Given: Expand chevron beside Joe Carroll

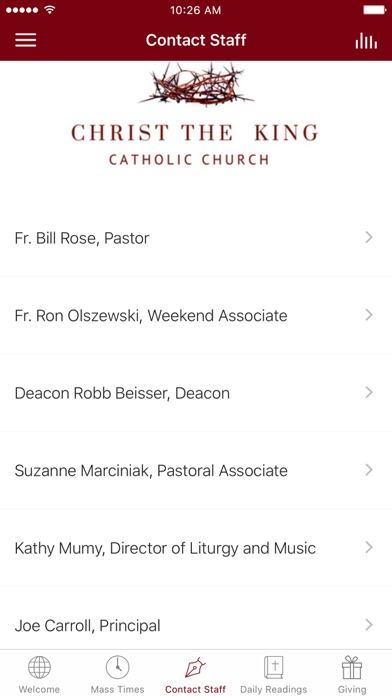Looking at the screenshot, I should [369, 625].
